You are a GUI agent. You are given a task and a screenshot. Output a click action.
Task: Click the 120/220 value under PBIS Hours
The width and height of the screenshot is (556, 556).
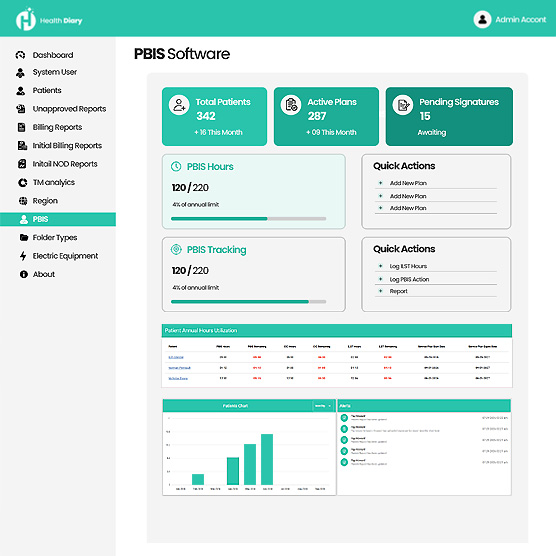pyautogui.click(x=190, y=188)
